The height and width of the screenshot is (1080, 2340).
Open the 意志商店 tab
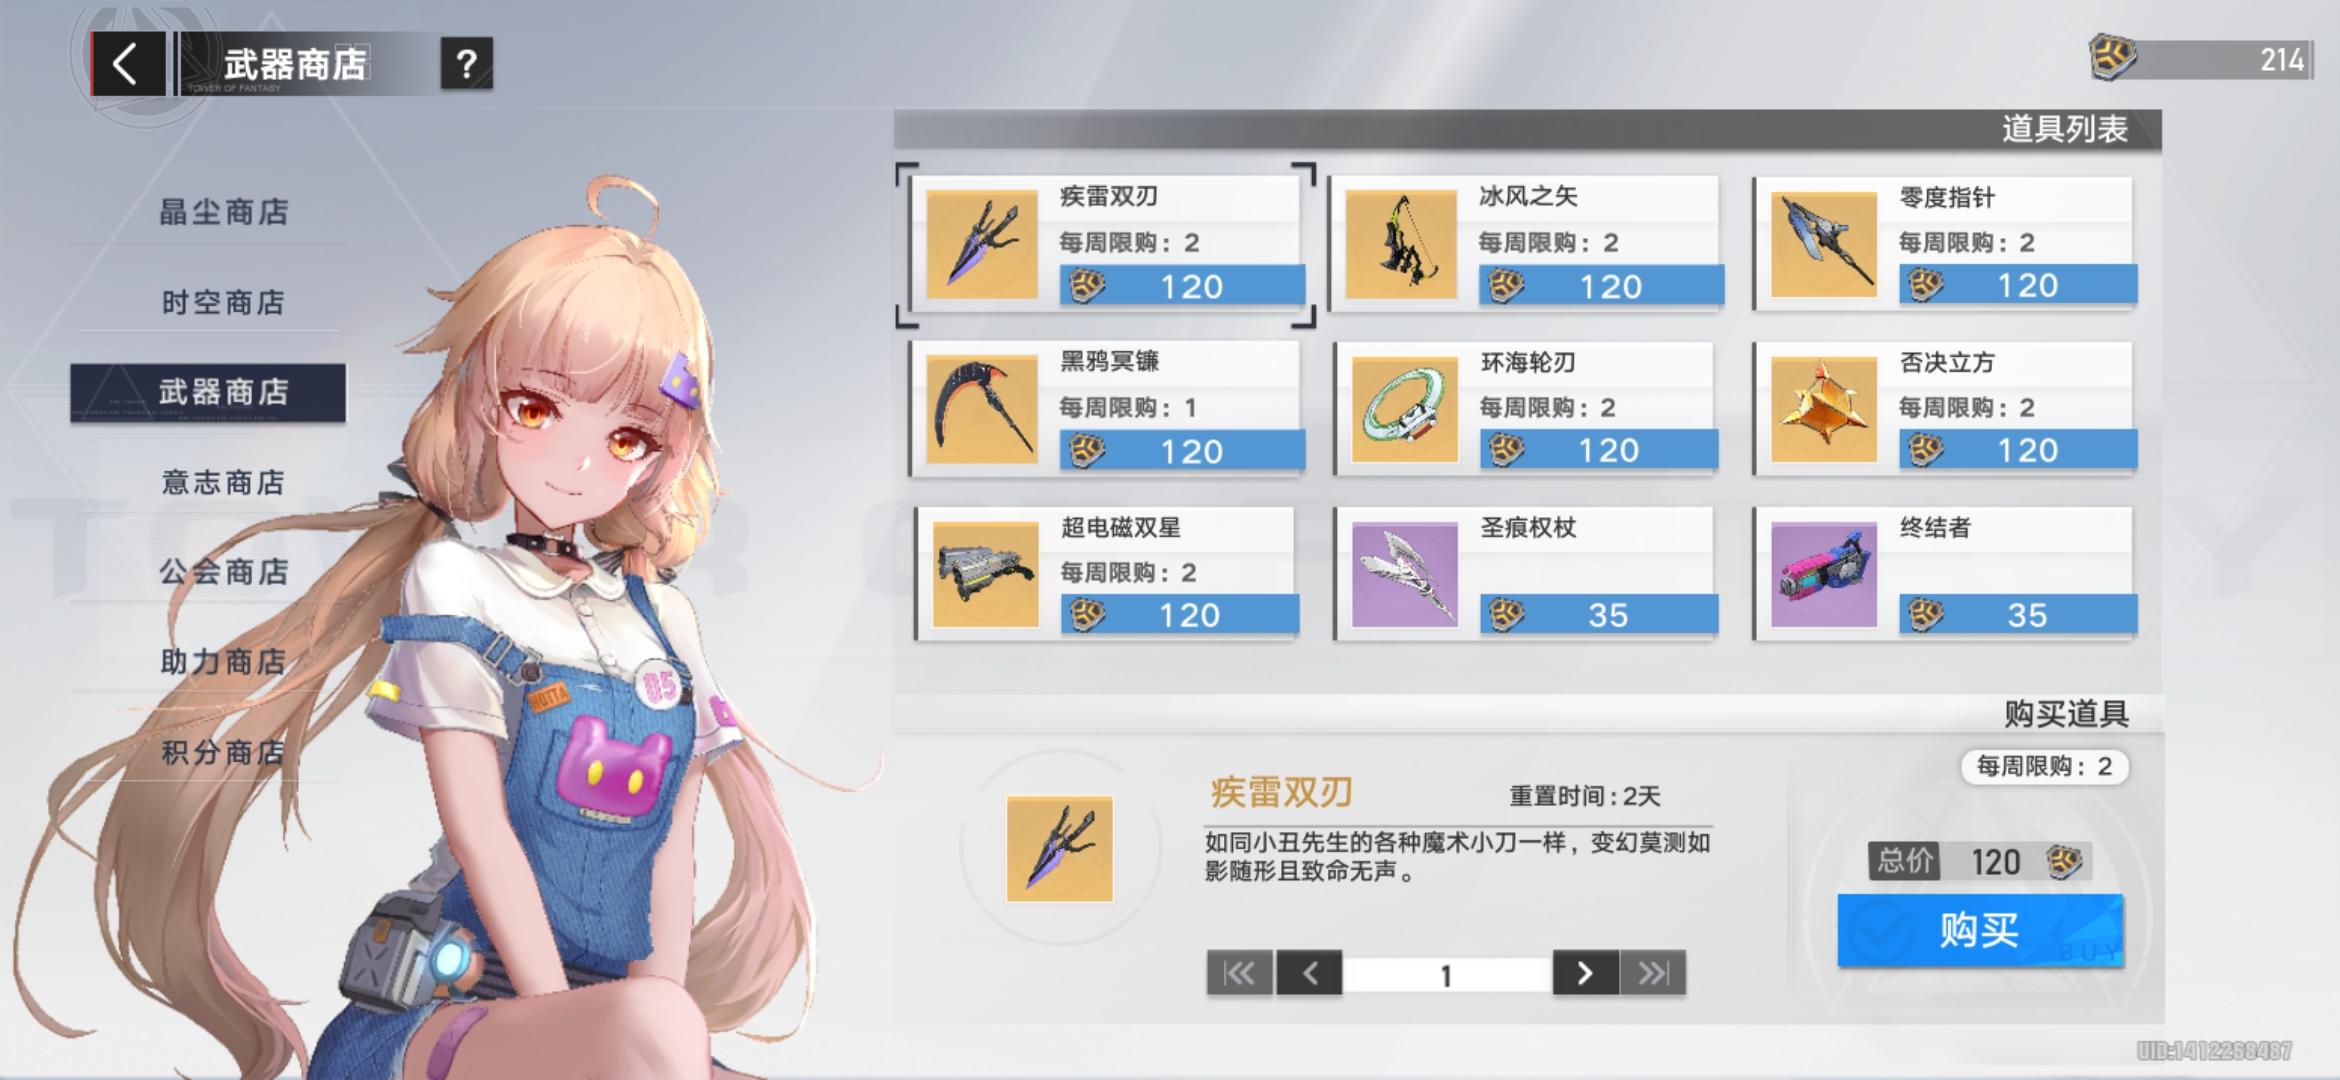[x=223, y=482]
